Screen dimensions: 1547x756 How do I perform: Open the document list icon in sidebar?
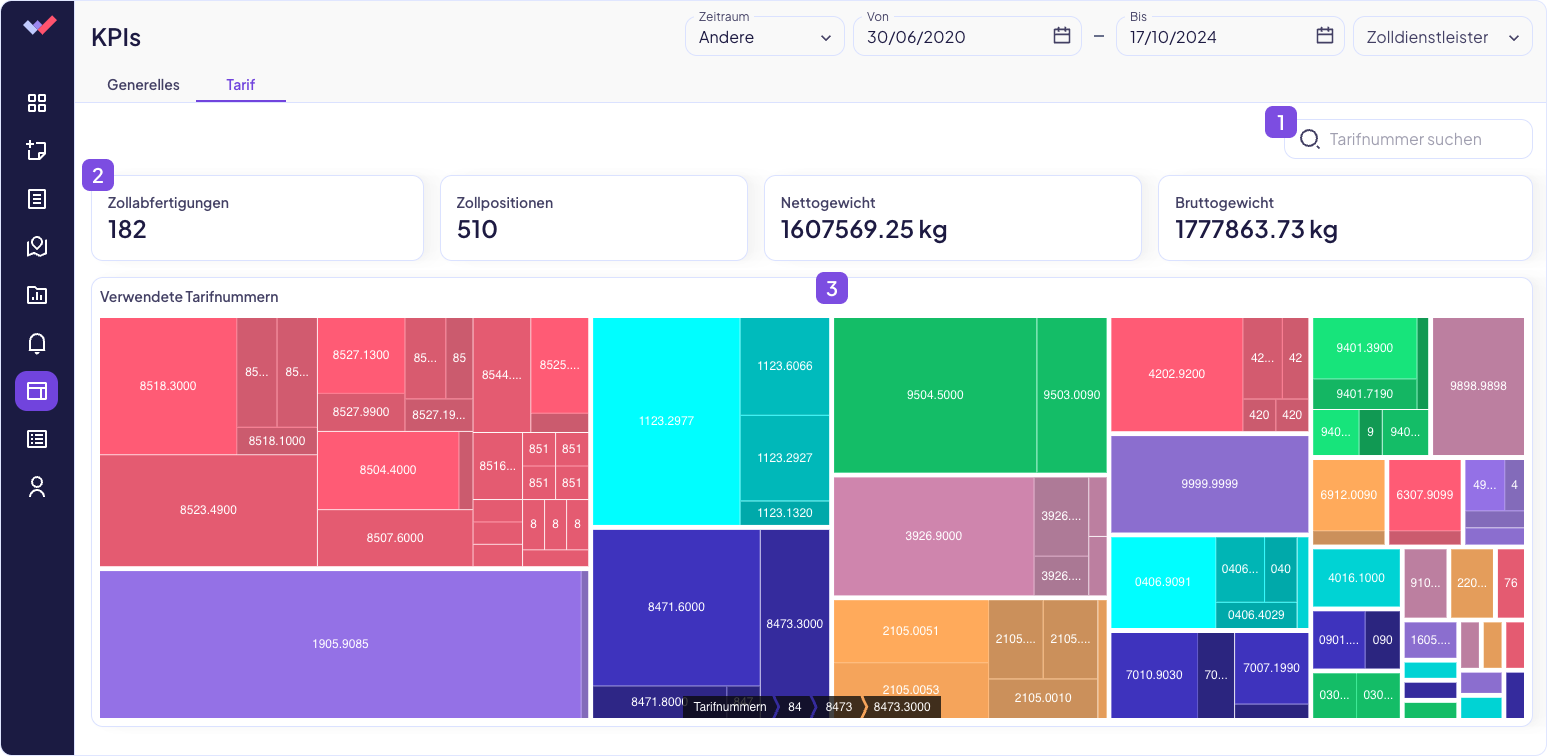tap(37, 199)
